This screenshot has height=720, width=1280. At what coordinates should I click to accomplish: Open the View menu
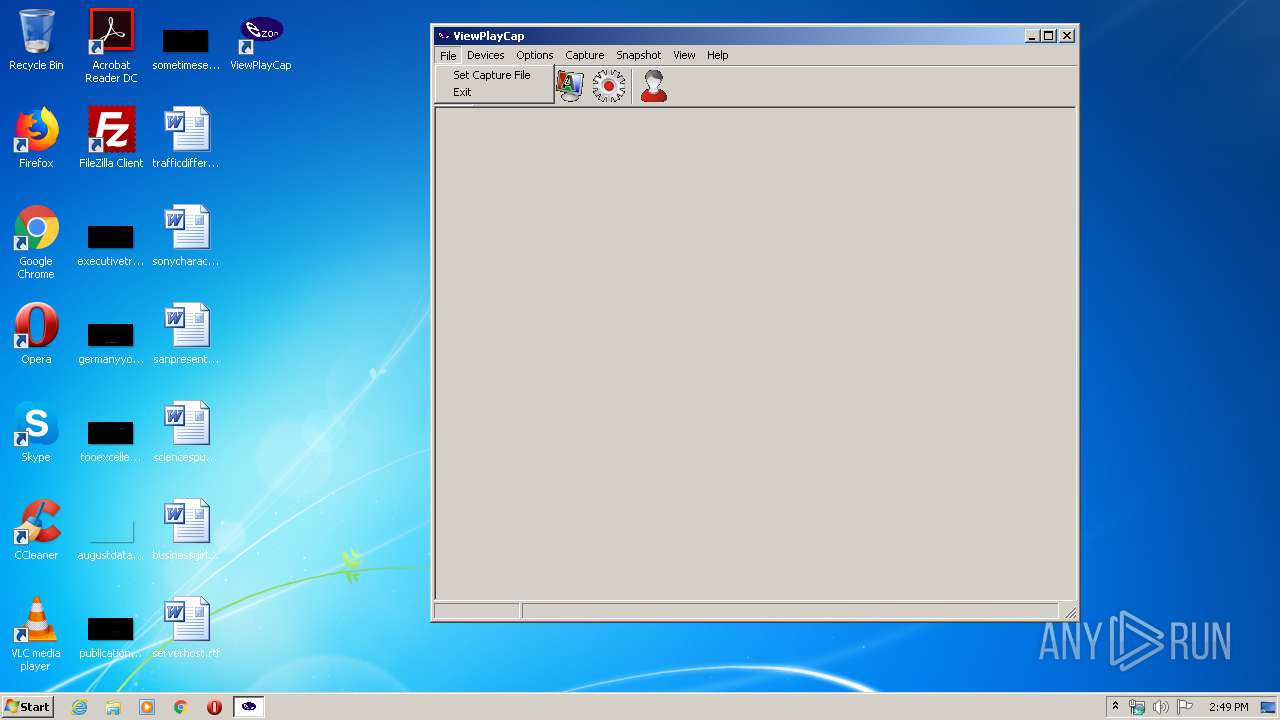pyautogui.click(x=684, y=55)
